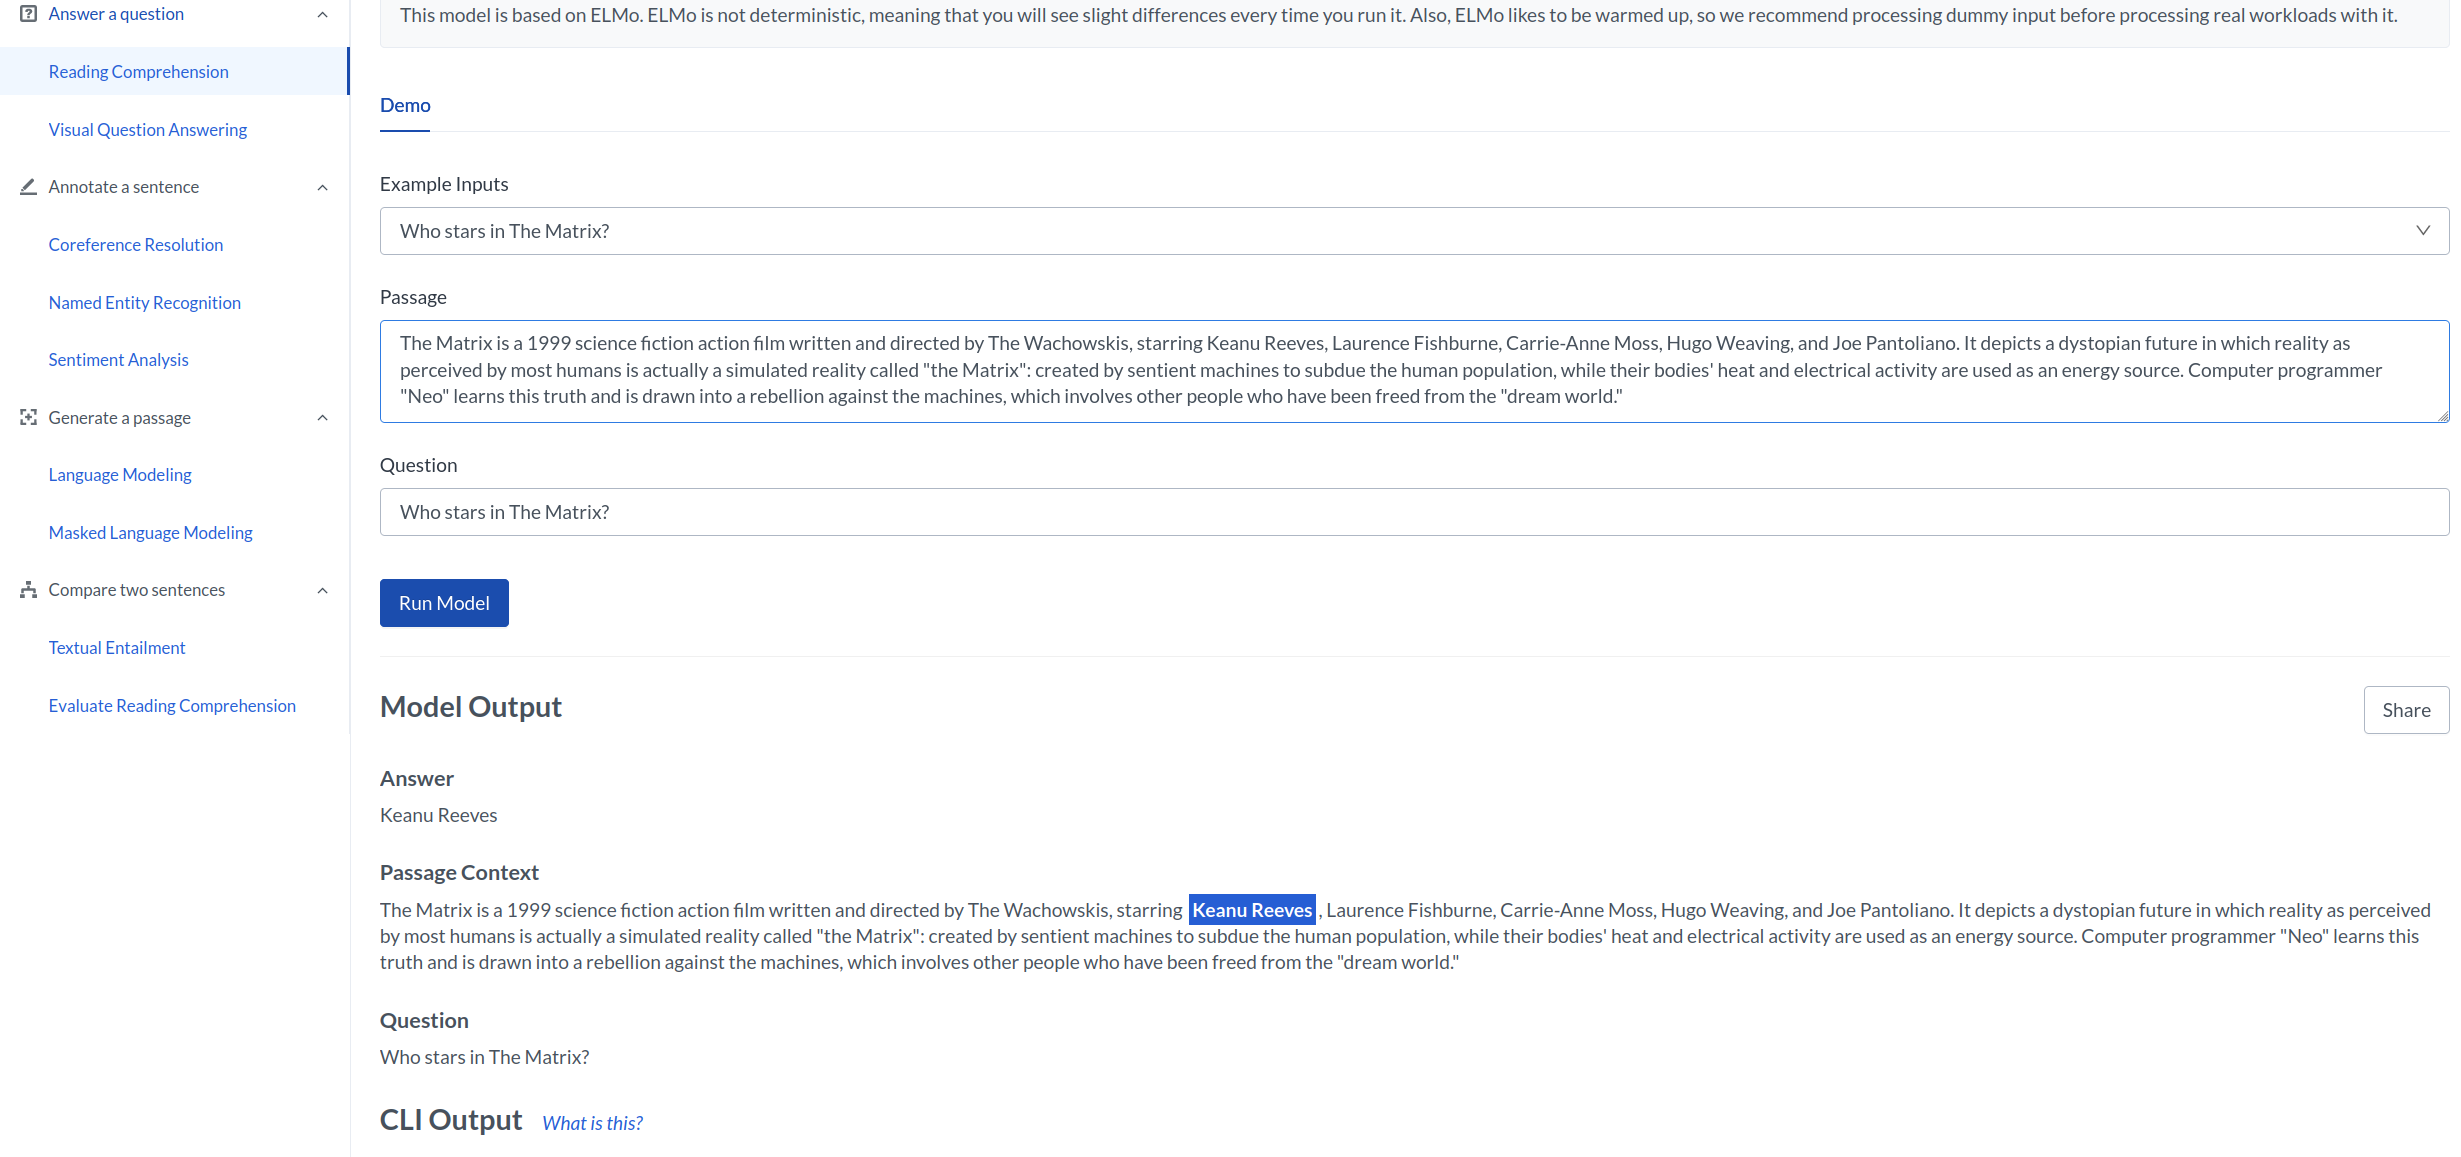Click the CLI Output heading

coord(451,1120)
